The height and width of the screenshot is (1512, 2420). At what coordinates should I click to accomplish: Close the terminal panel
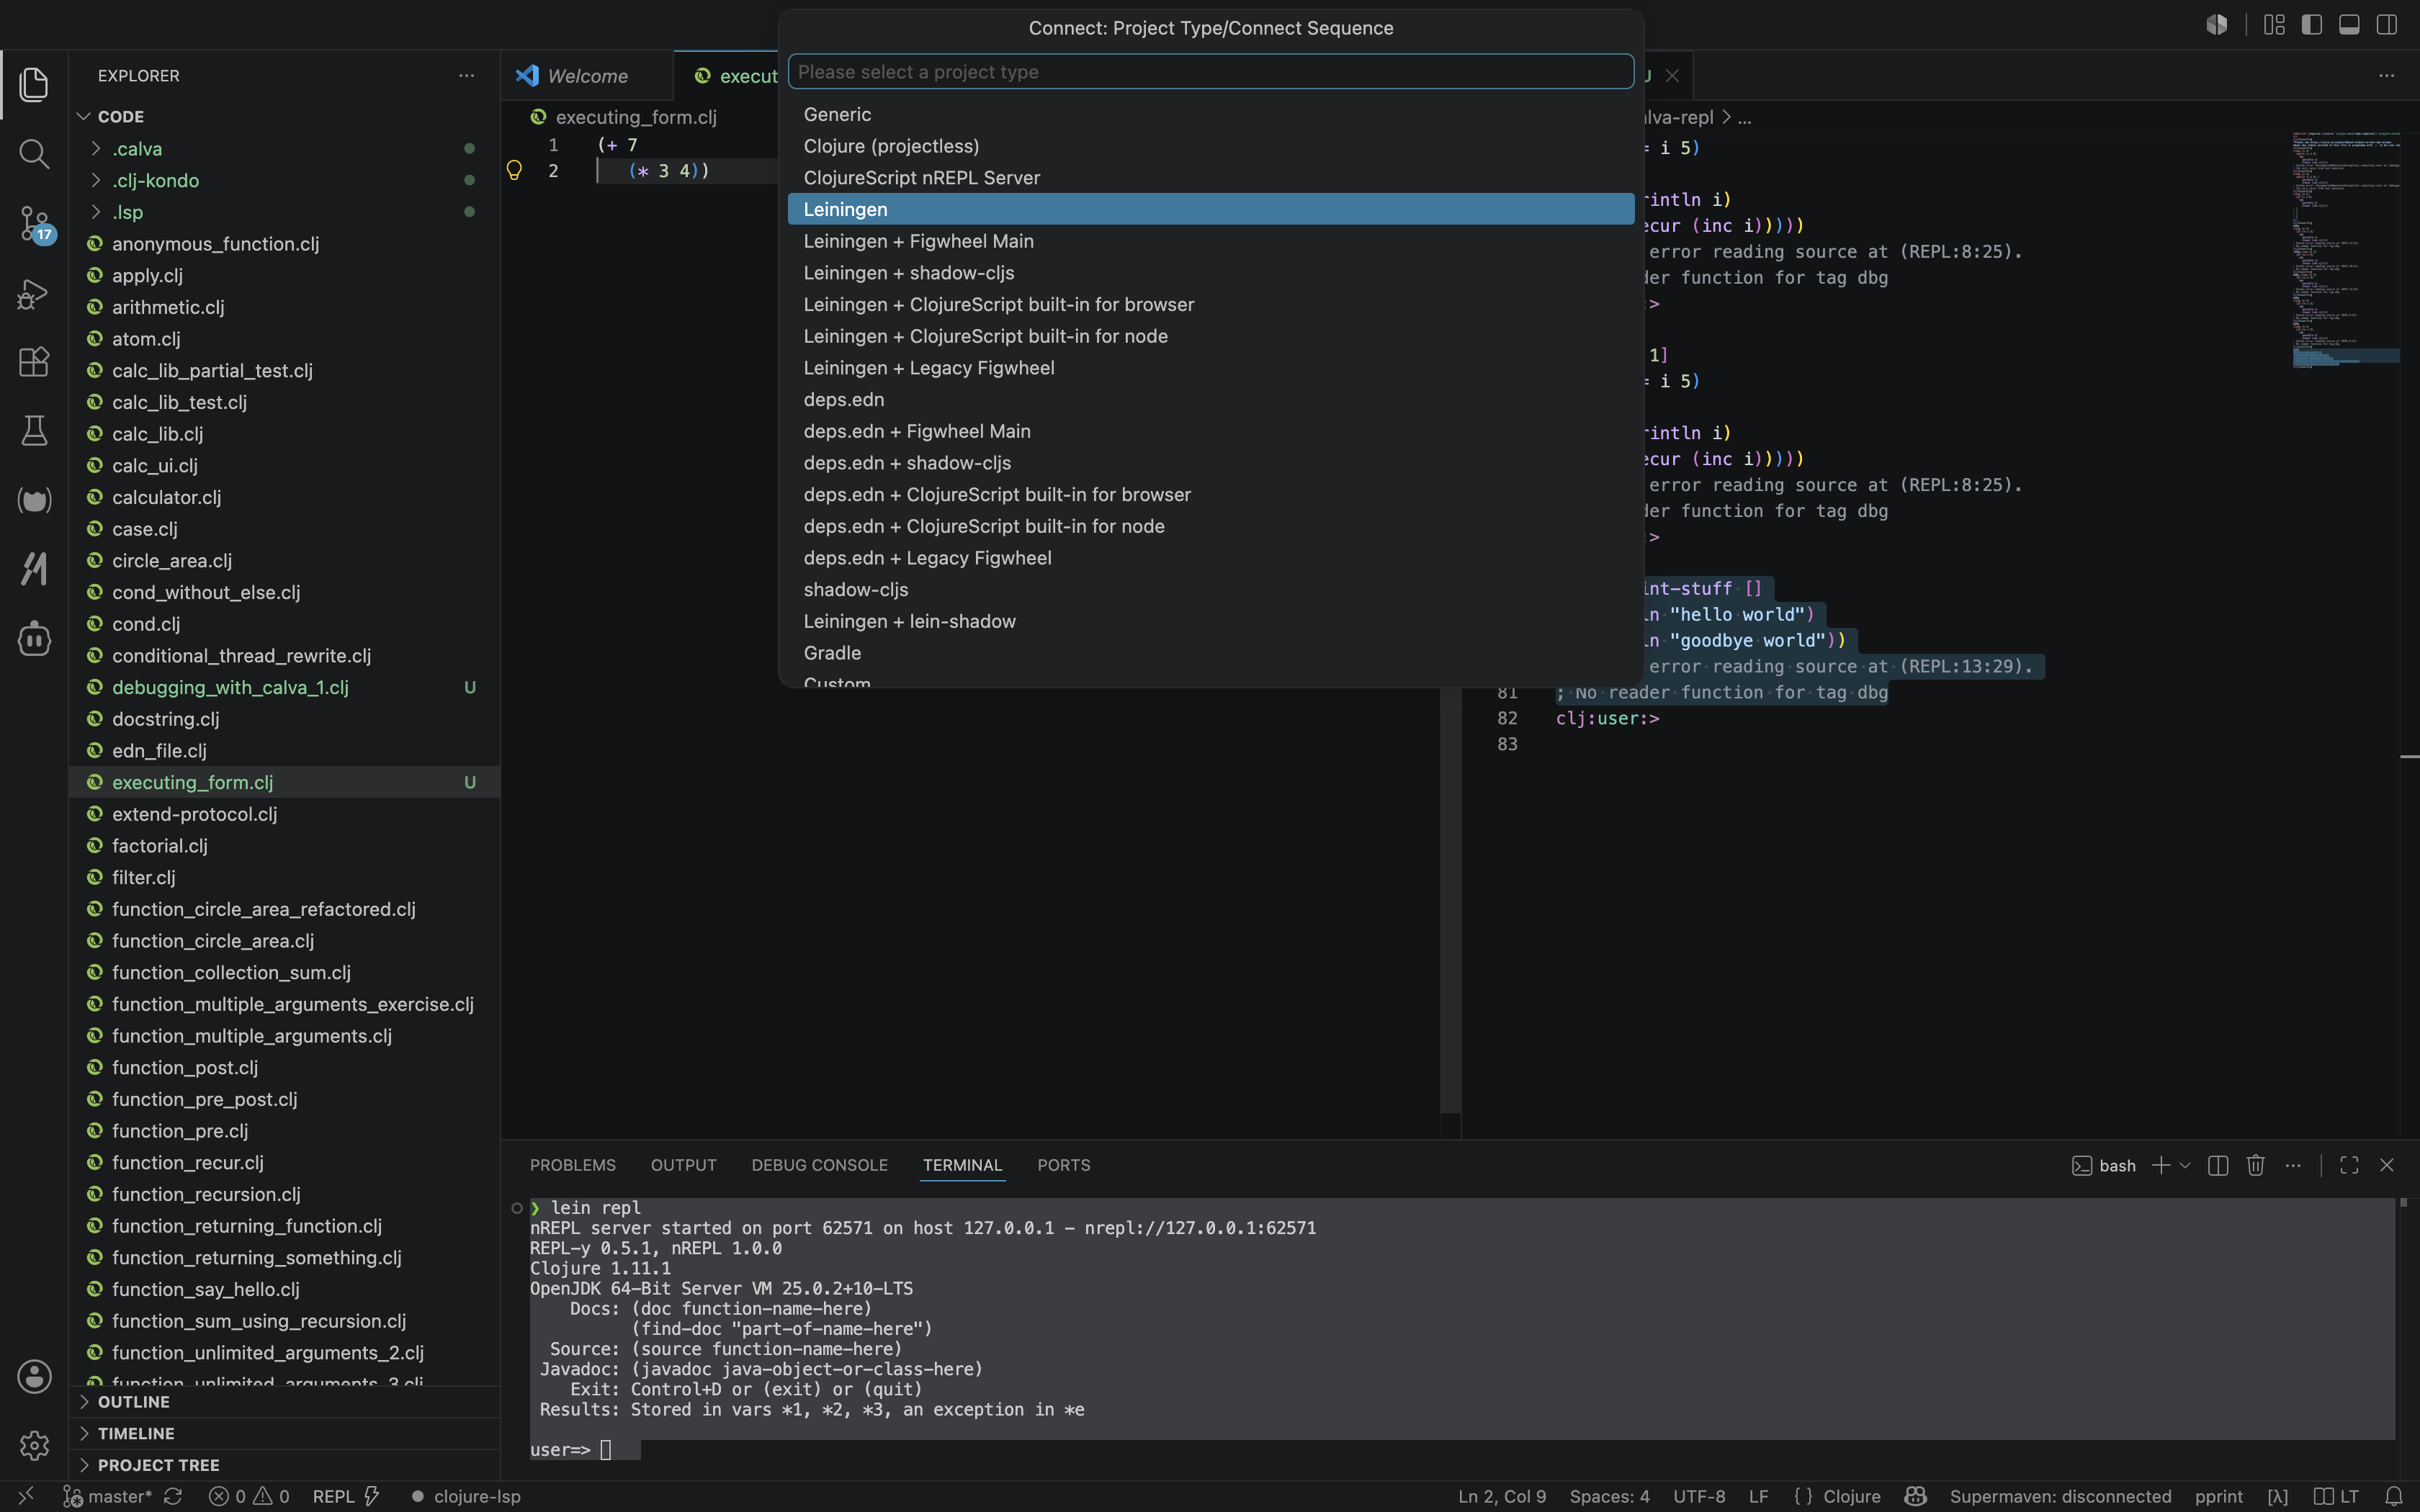[2386, 1165]
